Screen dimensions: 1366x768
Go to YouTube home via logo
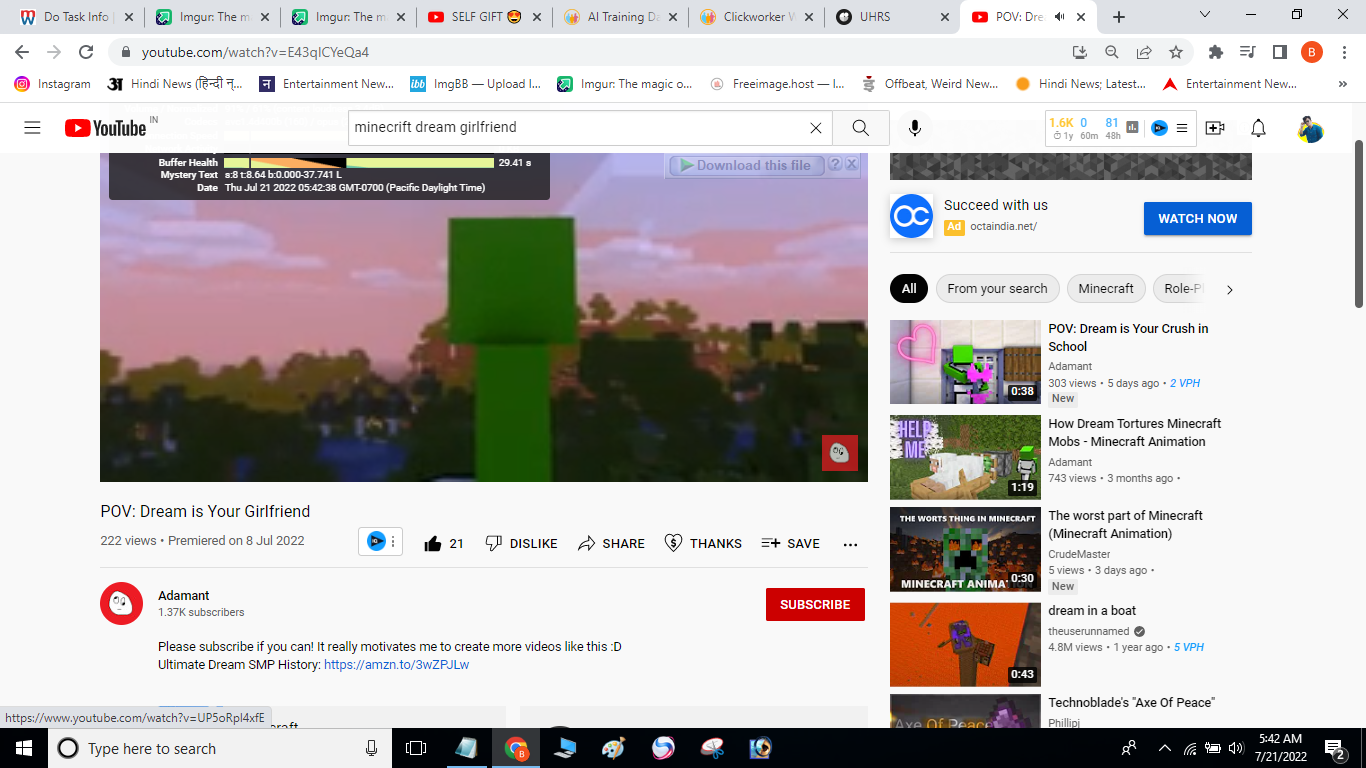[x=106, y=127]
